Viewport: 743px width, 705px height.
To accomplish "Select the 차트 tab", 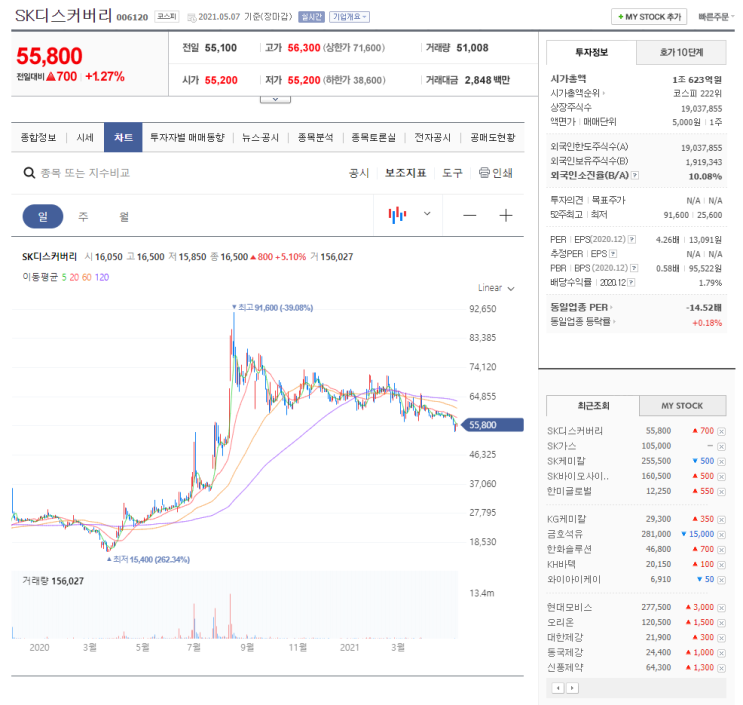I will [x=123, y=137].
